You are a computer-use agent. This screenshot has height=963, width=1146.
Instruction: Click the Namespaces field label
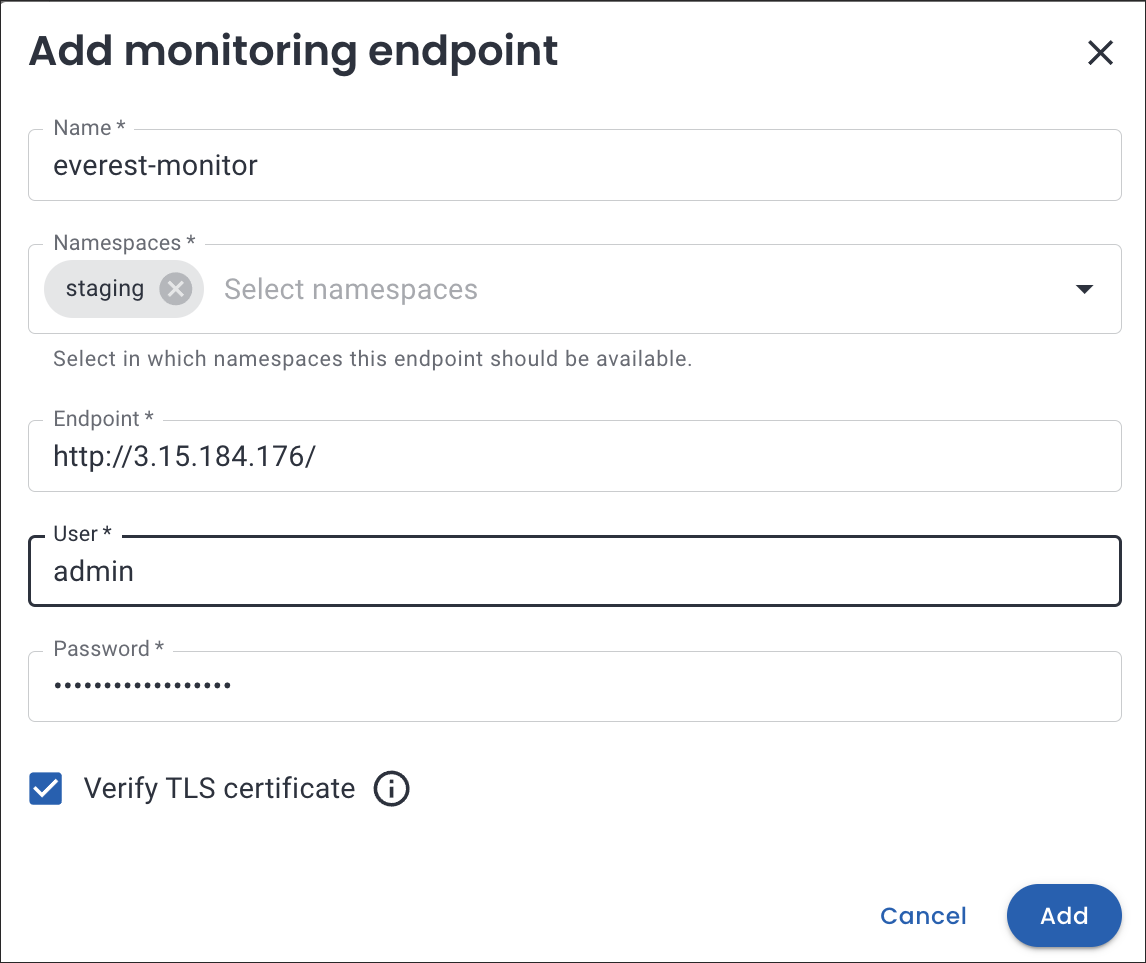(x=123, y=243)
